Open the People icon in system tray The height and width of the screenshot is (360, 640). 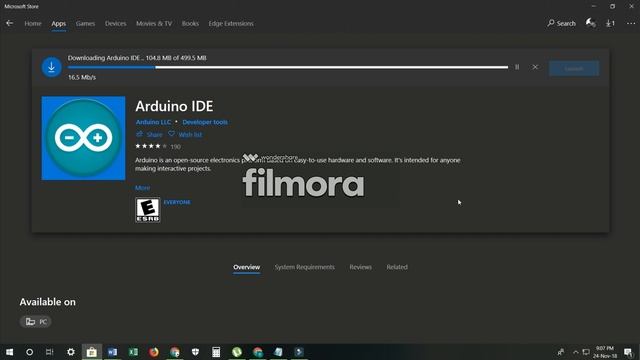tap(561, 352)
